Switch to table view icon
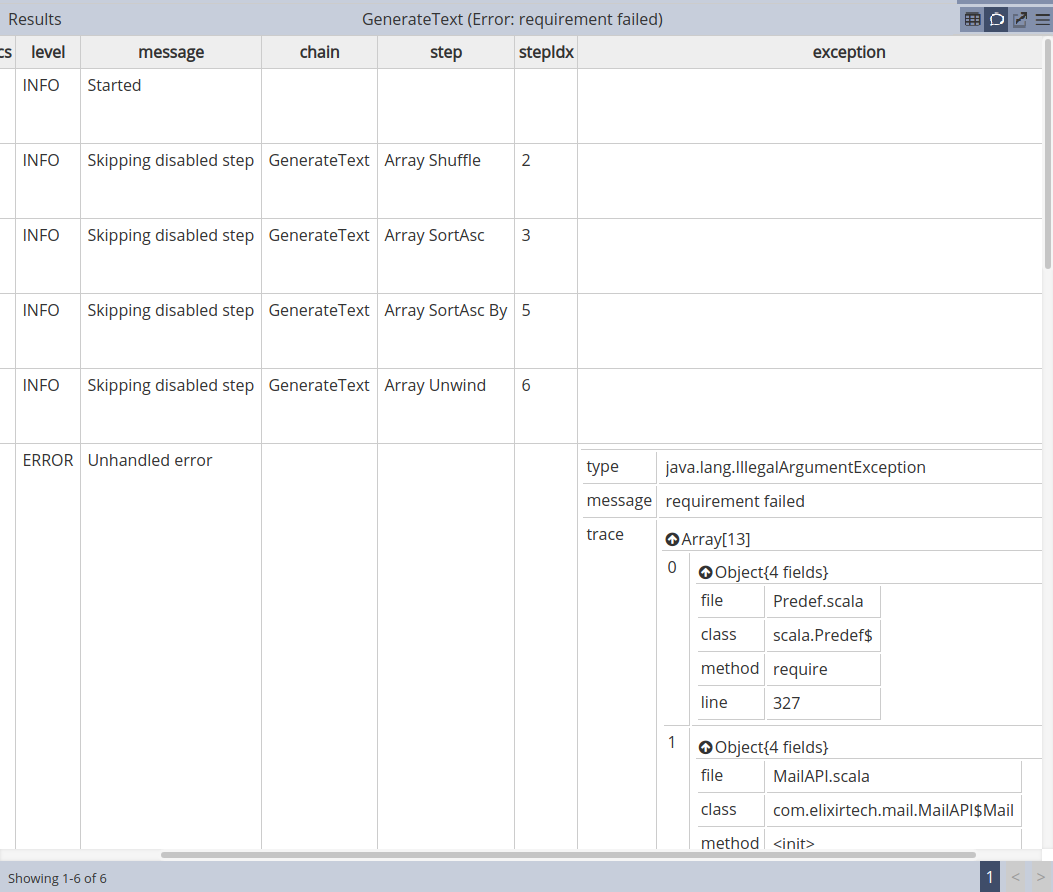This screenshot has width=1053, height=892. coord(972,19)
